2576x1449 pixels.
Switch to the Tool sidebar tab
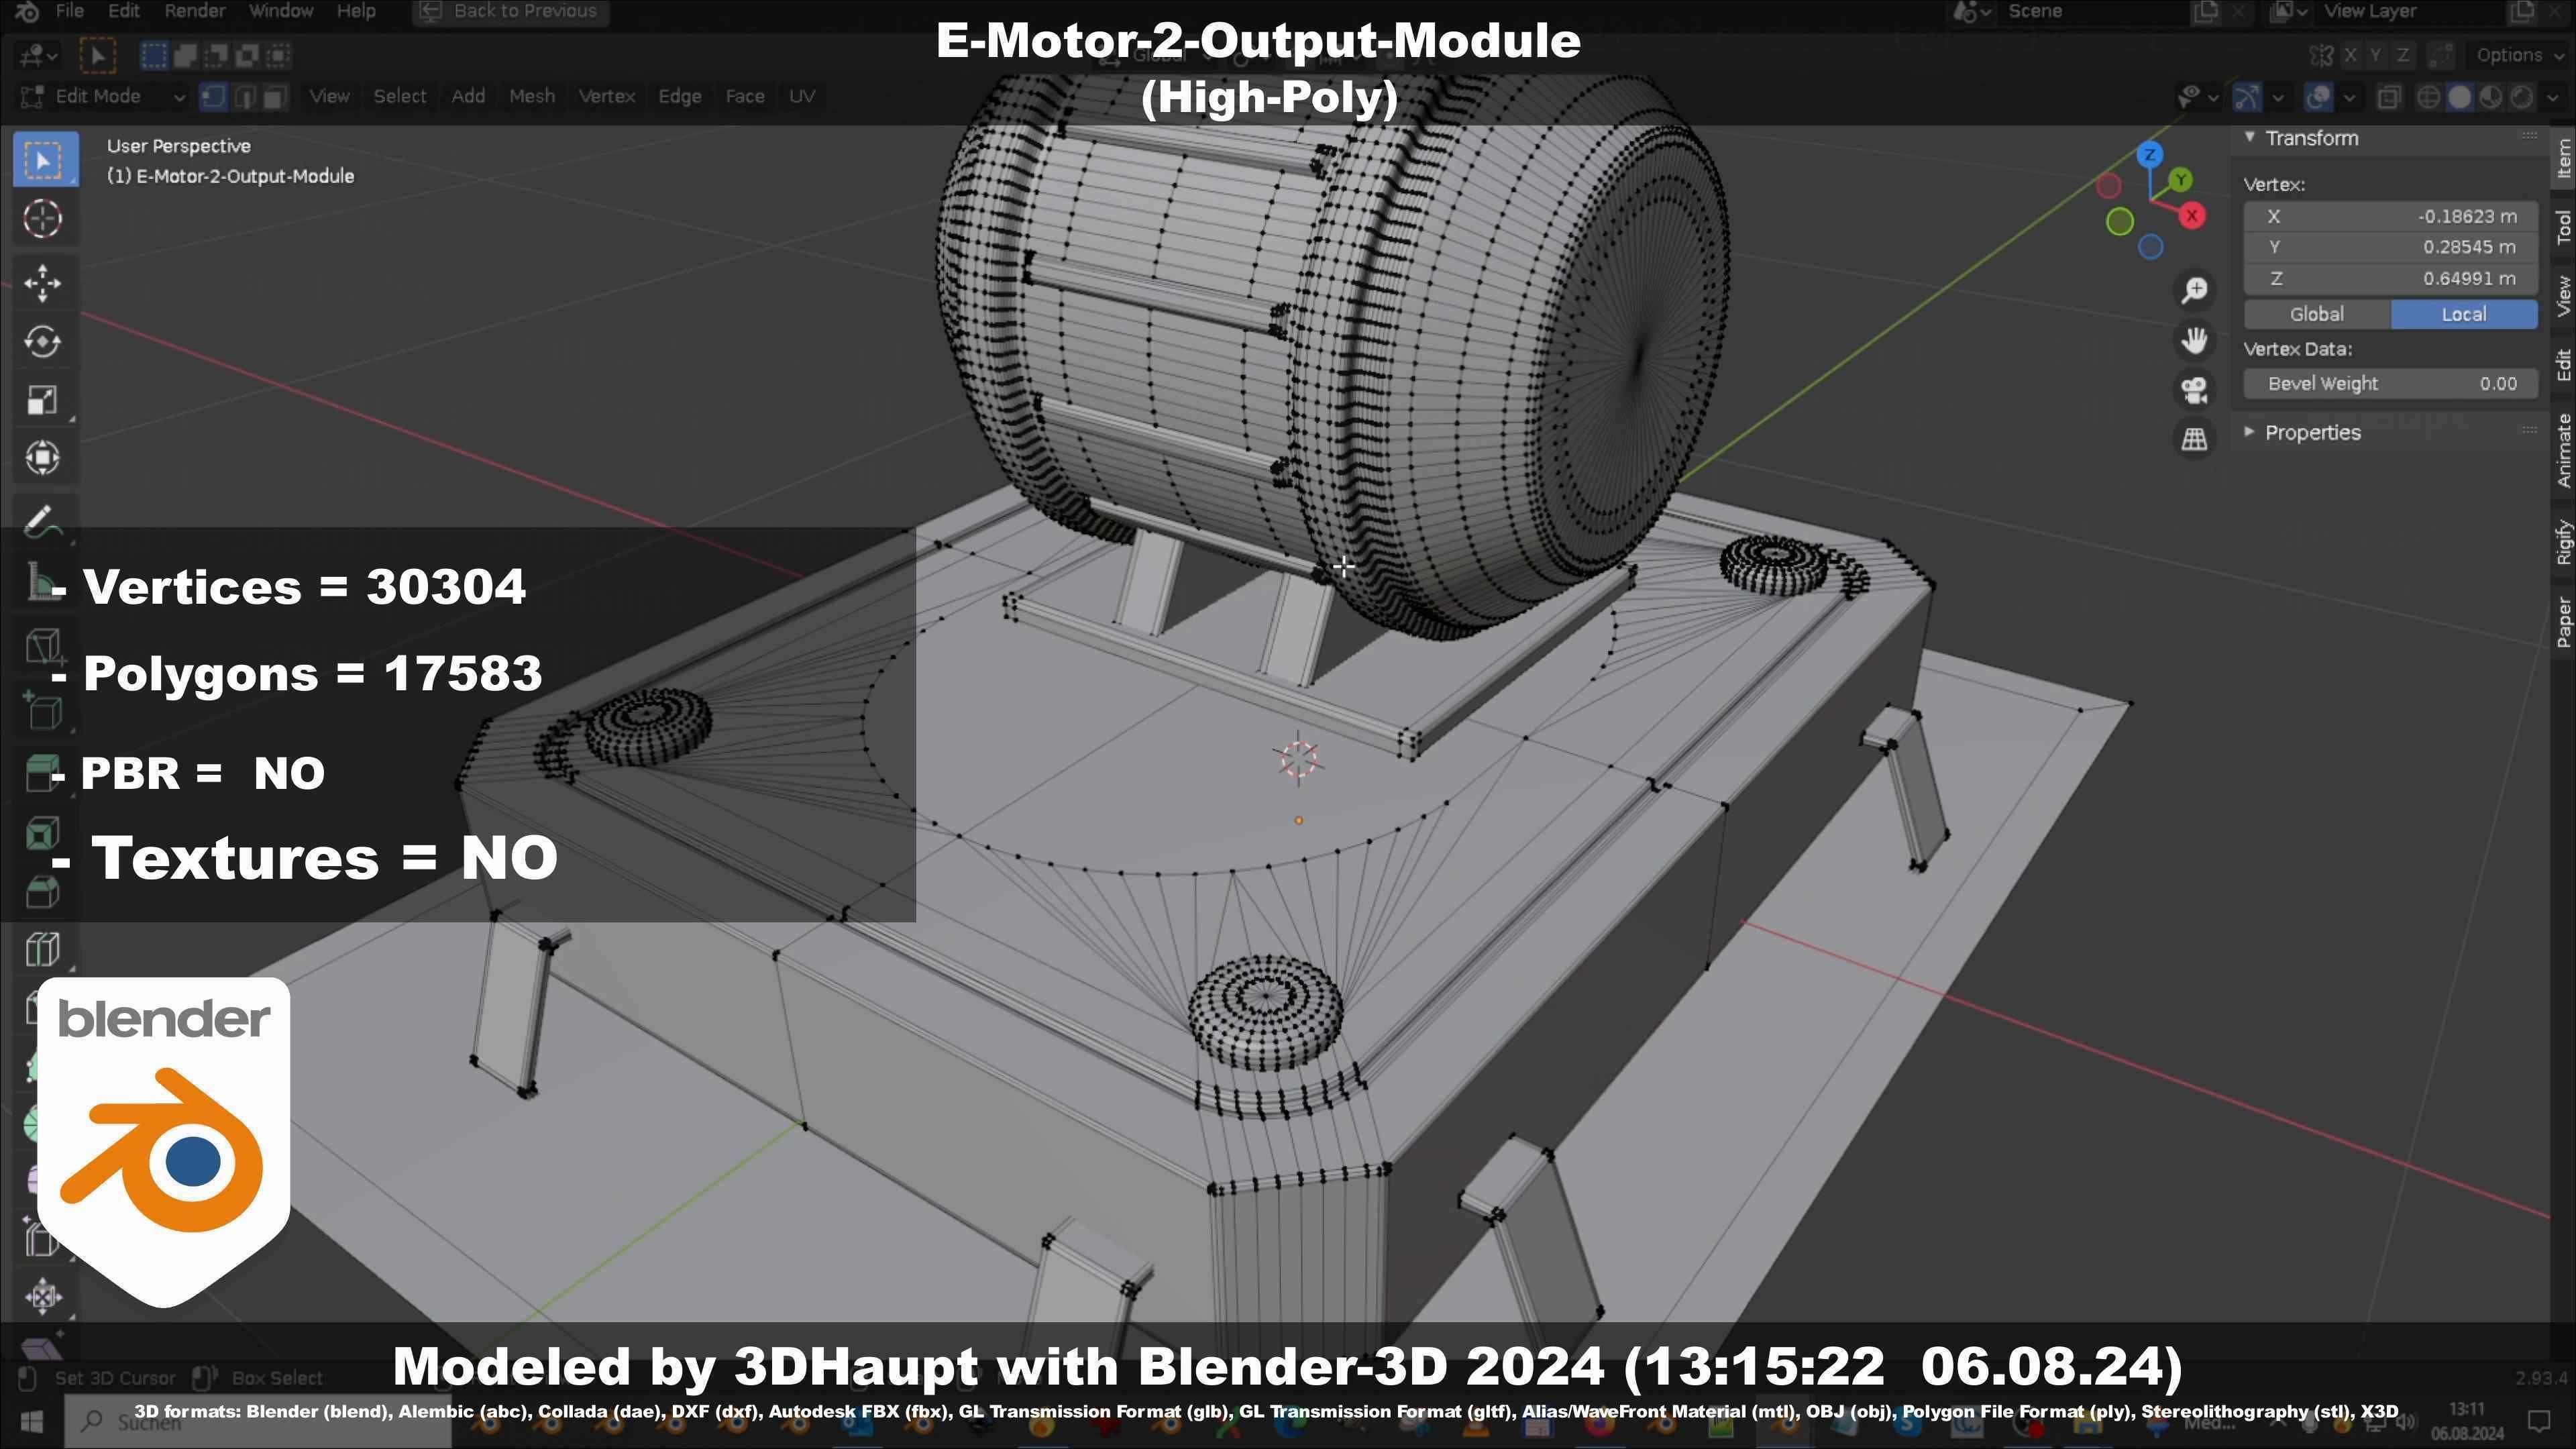coord(2564,227)
